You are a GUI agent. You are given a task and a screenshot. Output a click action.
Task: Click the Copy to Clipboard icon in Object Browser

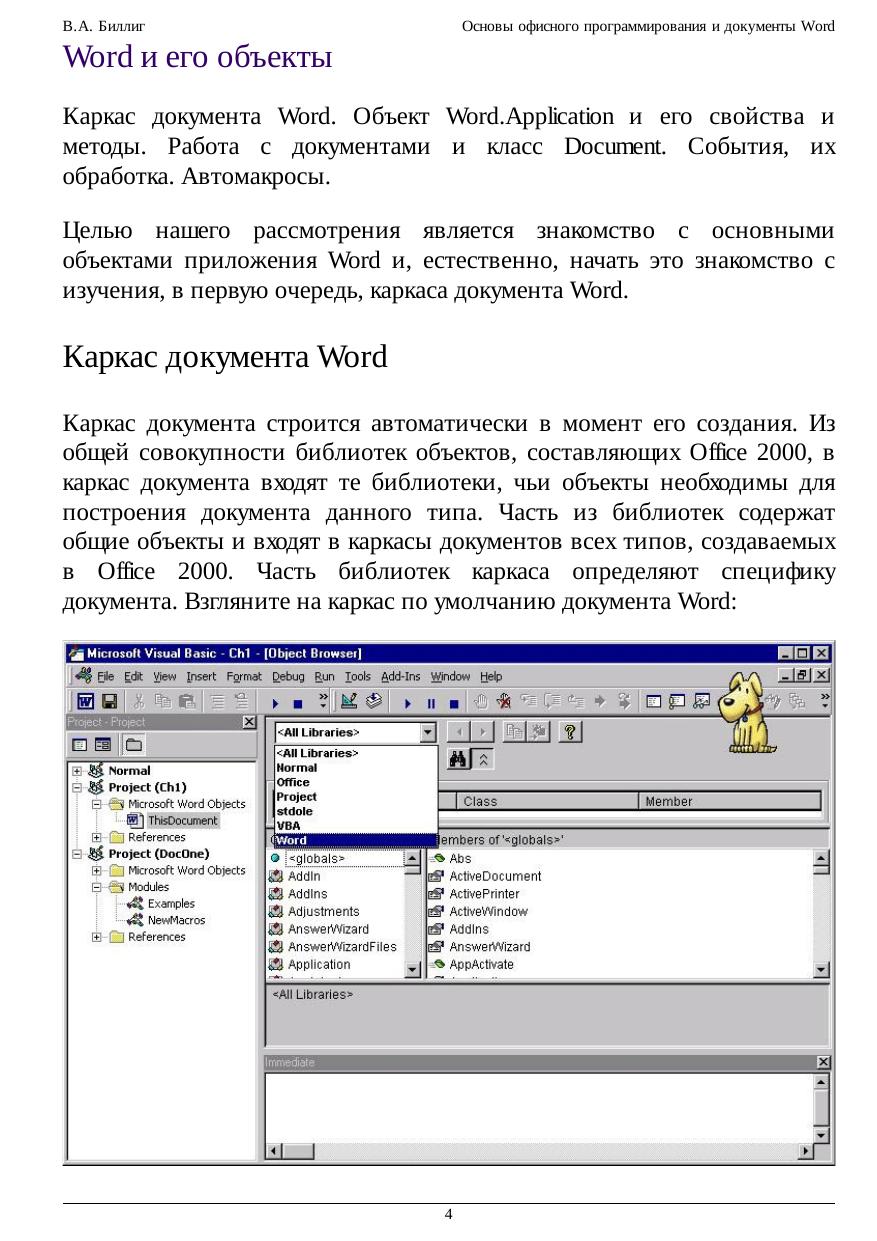(514, 732)
